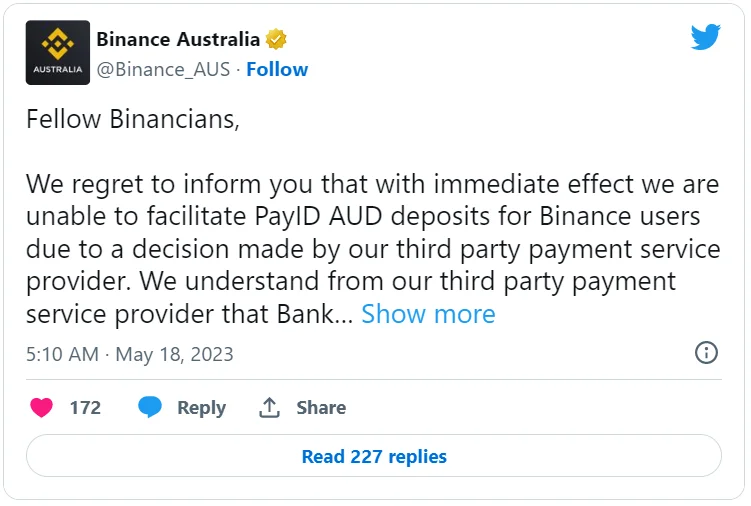
Task: Click the truncated "service provider that Bank…" text
Action: pyautogui.click(x=189, y=314)
